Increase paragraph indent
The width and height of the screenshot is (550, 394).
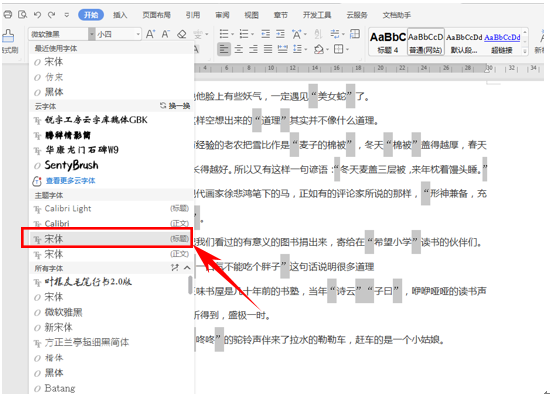pyautogui.click(x=280, y=34)
